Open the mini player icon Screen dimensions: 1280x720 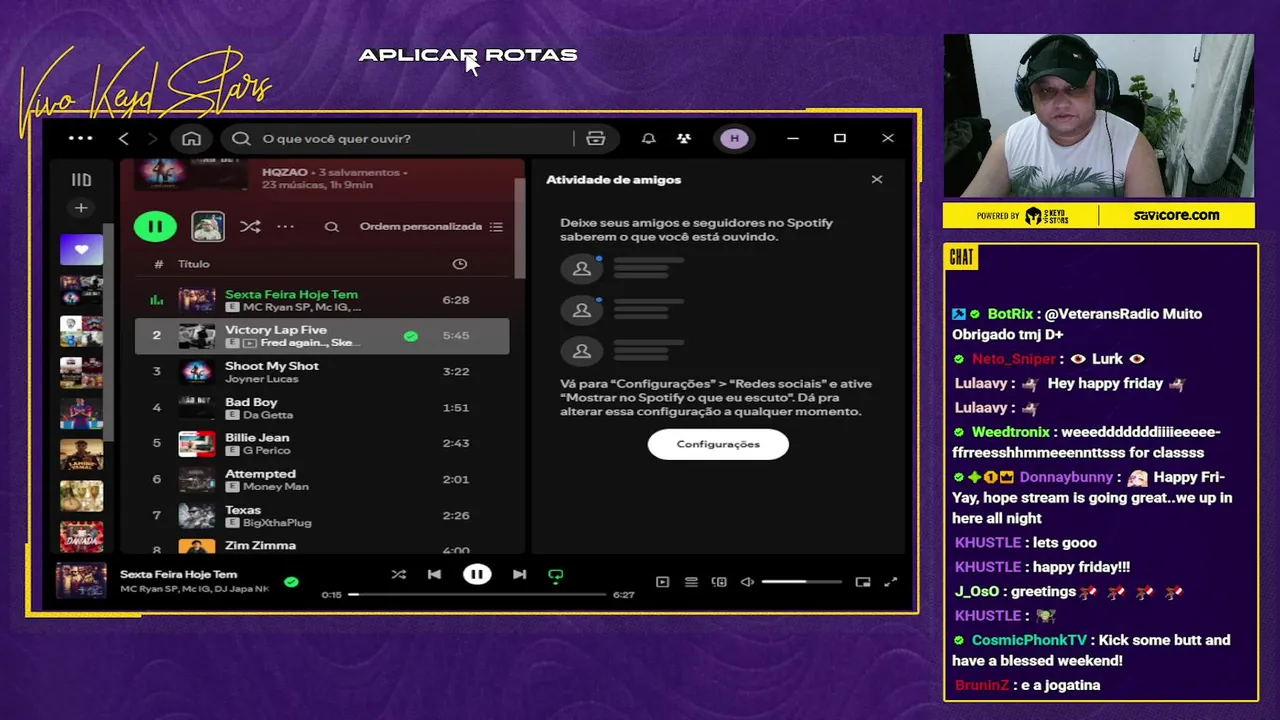click(863, 582)
